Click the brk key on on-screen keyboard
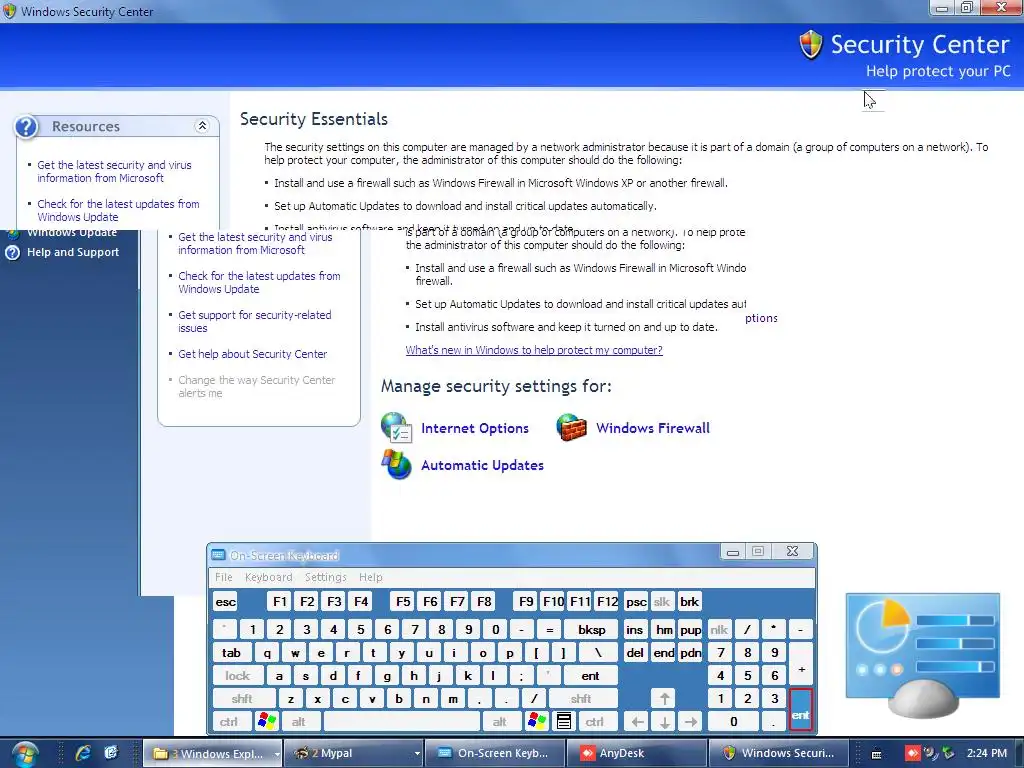 [x=689, y=601]
